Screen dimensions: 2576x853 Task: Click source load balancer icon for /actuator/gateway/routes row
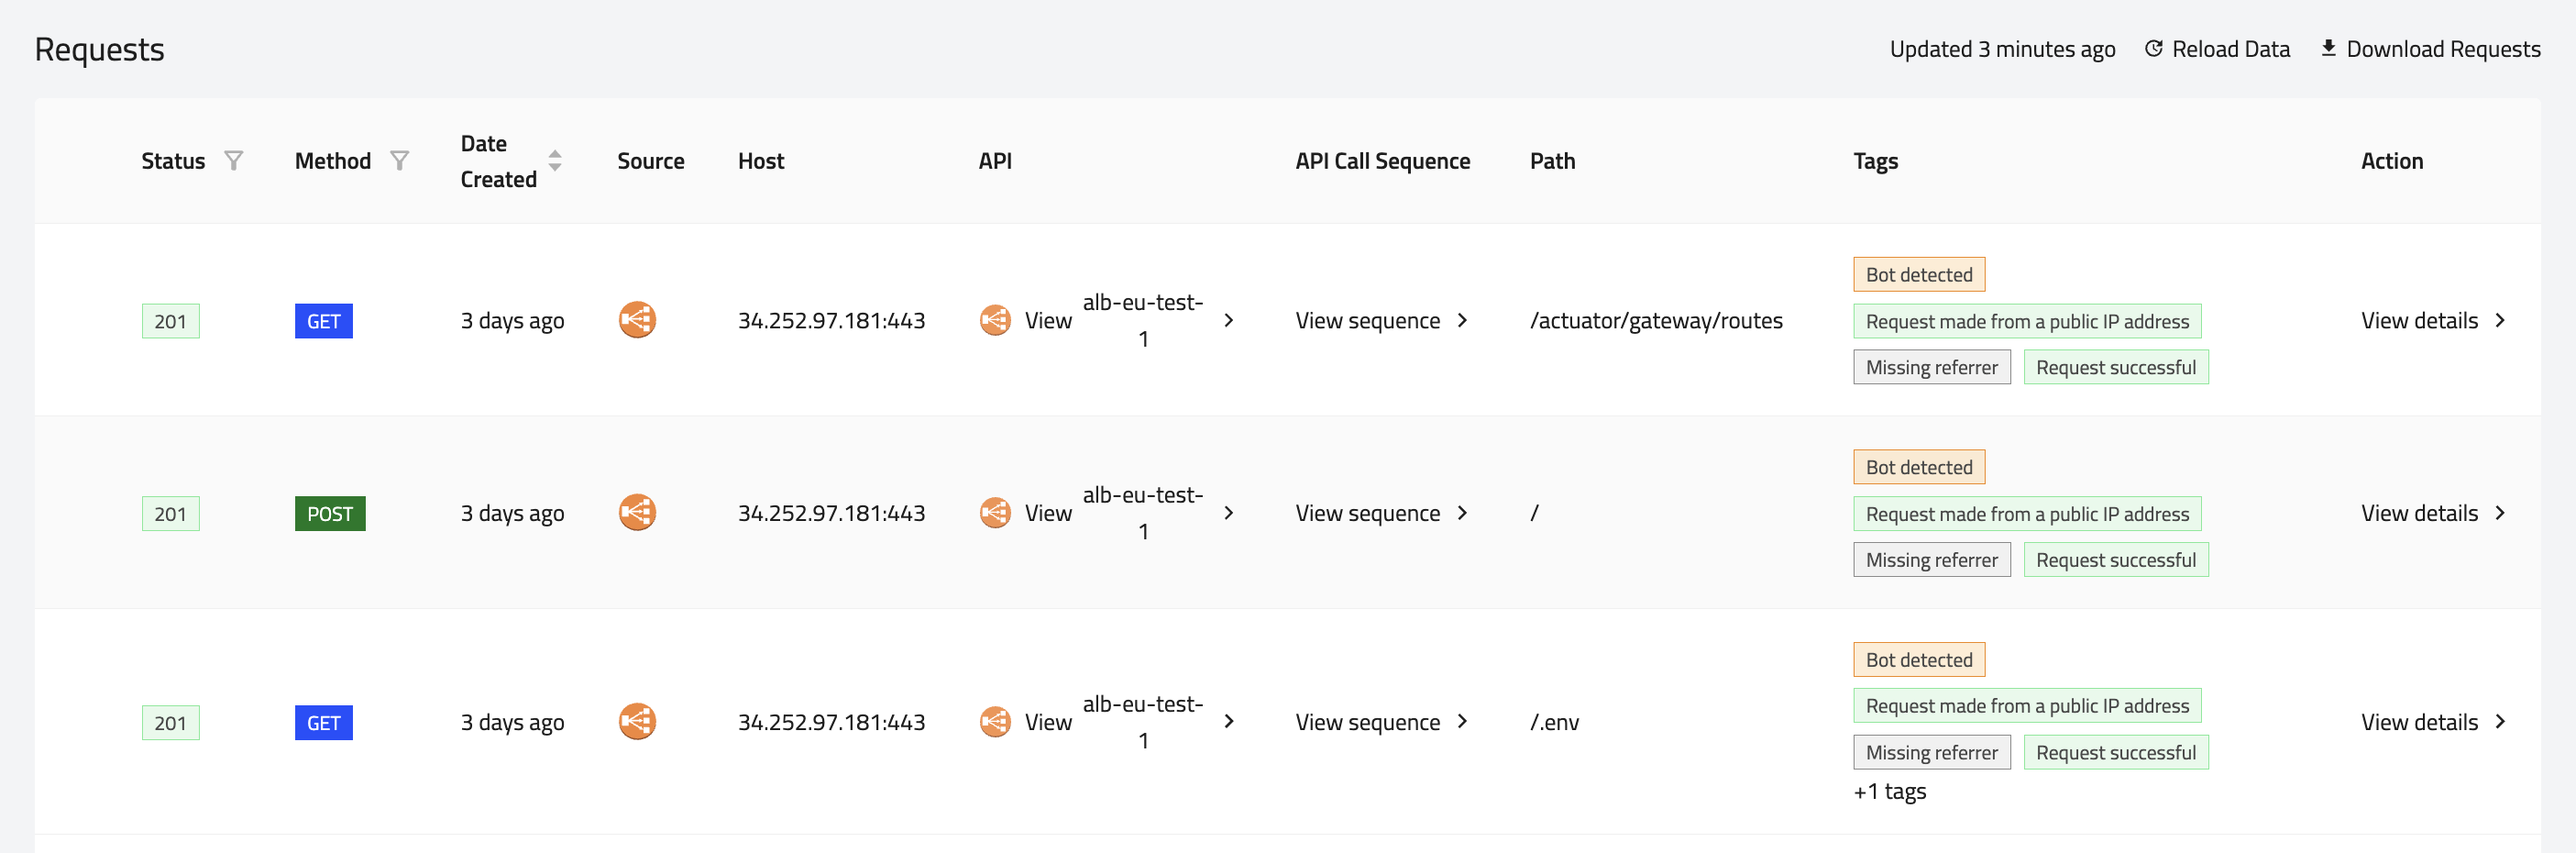637,320
